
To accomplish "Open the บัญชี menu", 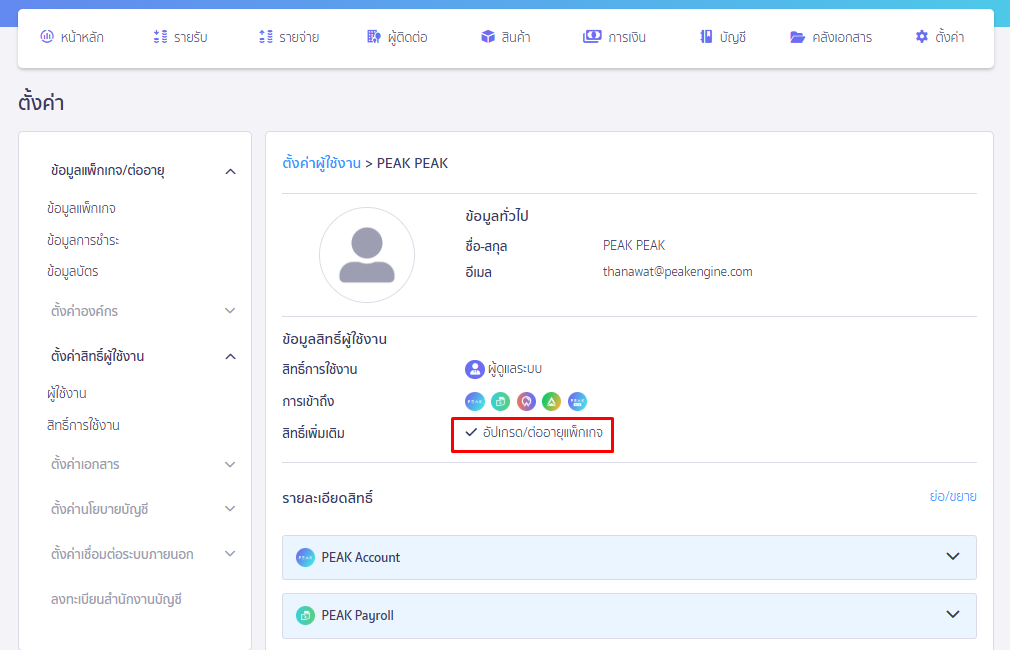I will [x=732, y=37].
